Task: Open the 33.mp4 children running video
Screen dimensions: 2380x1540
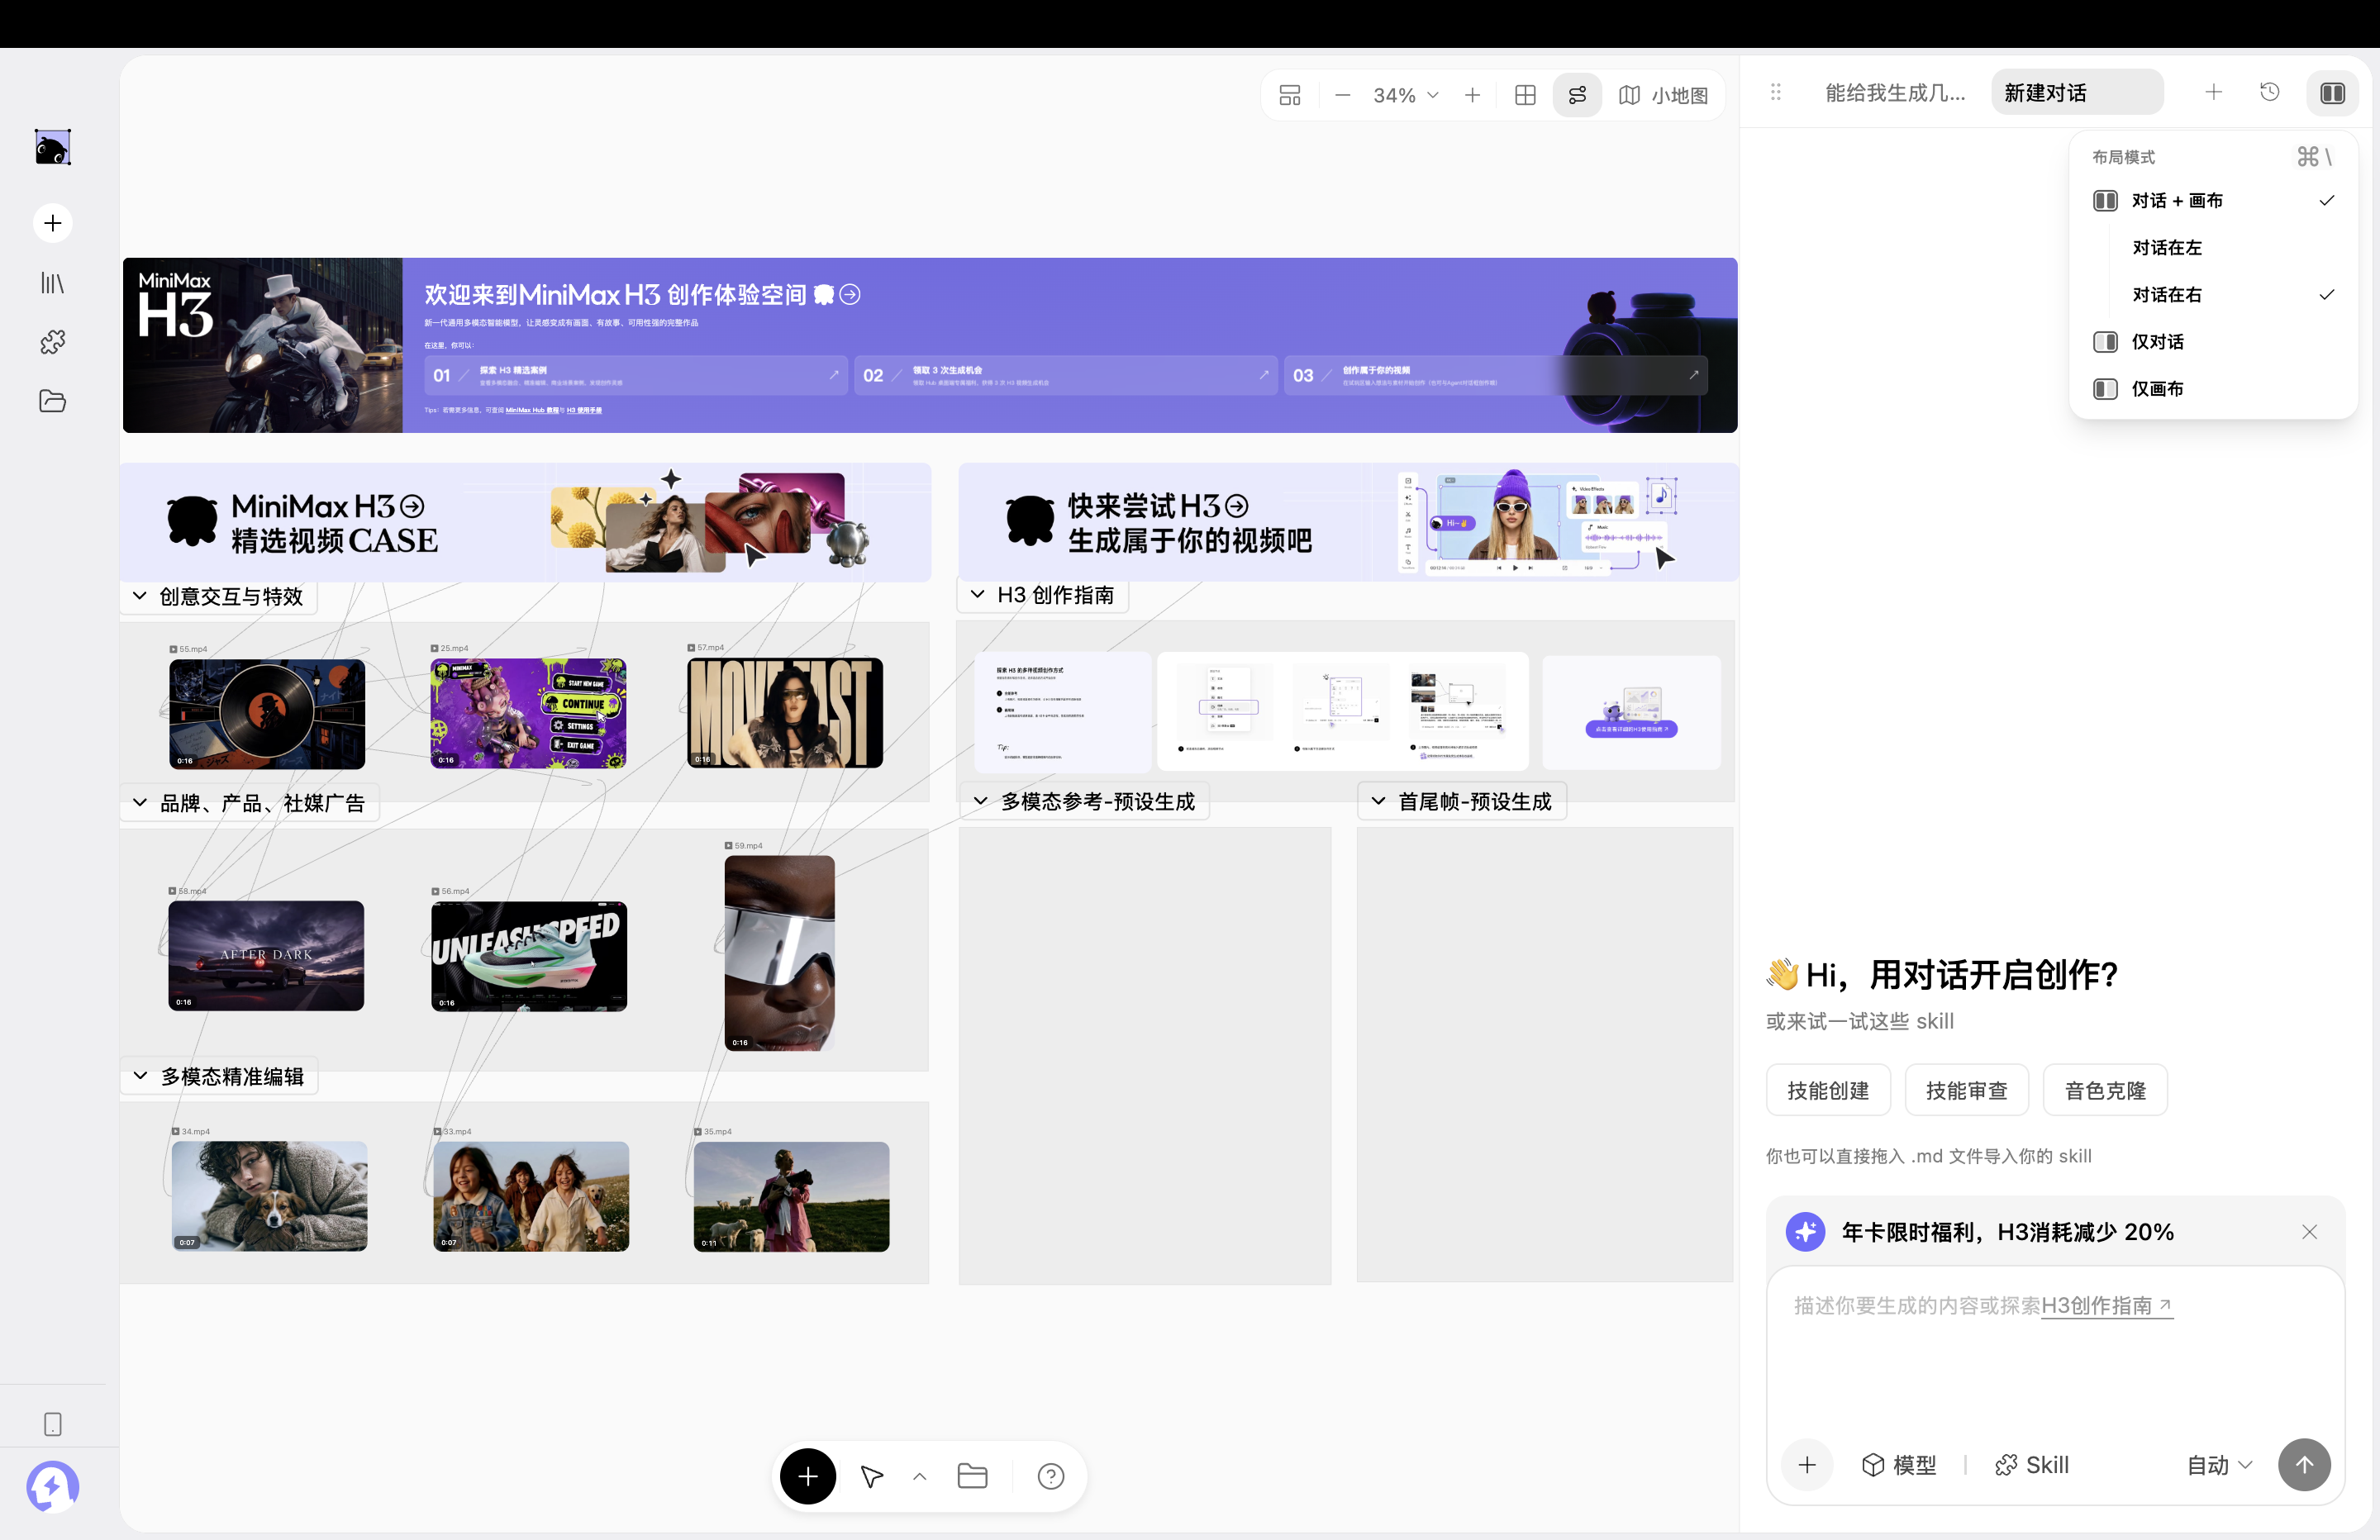Action: coord(531,1196)
